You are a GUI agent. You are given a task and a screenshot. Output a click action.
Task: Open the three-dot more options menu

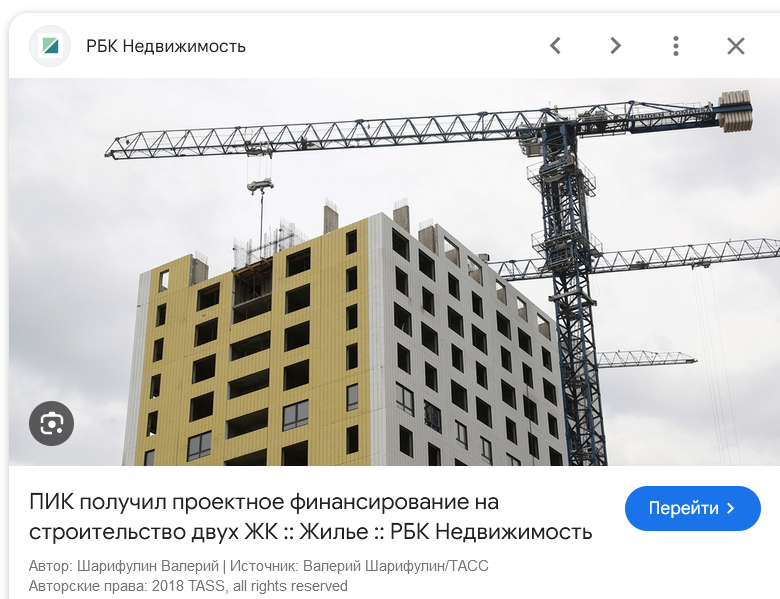point(676,46)
